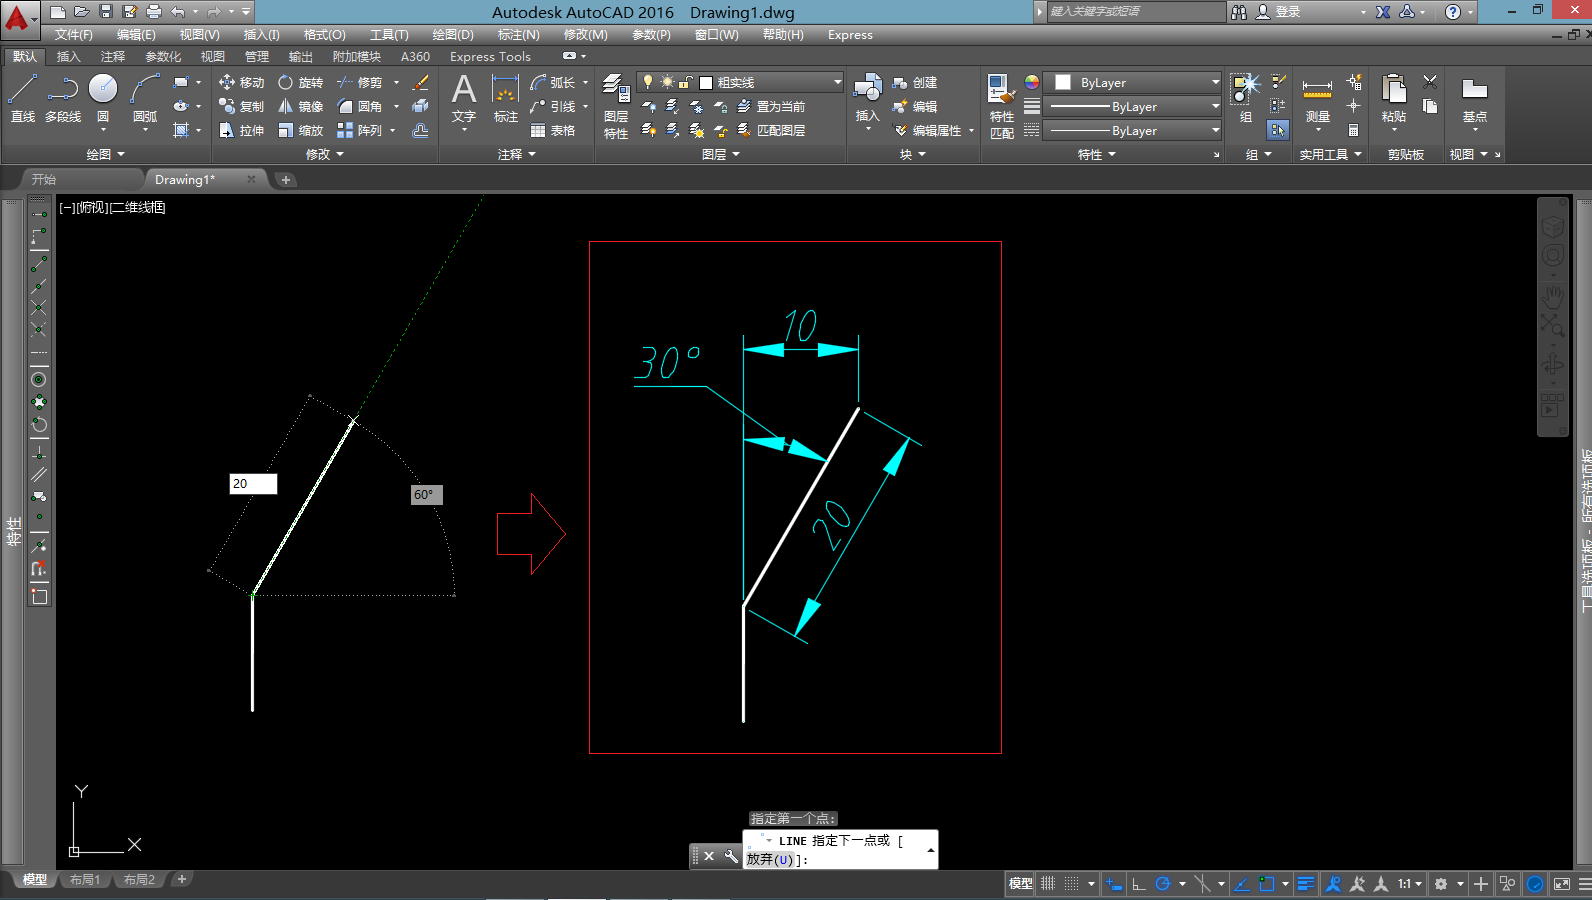Screen dimensions: 1592x900
Task: Toggle annotation visibility in status bar
Action: tap(1333, 884)
